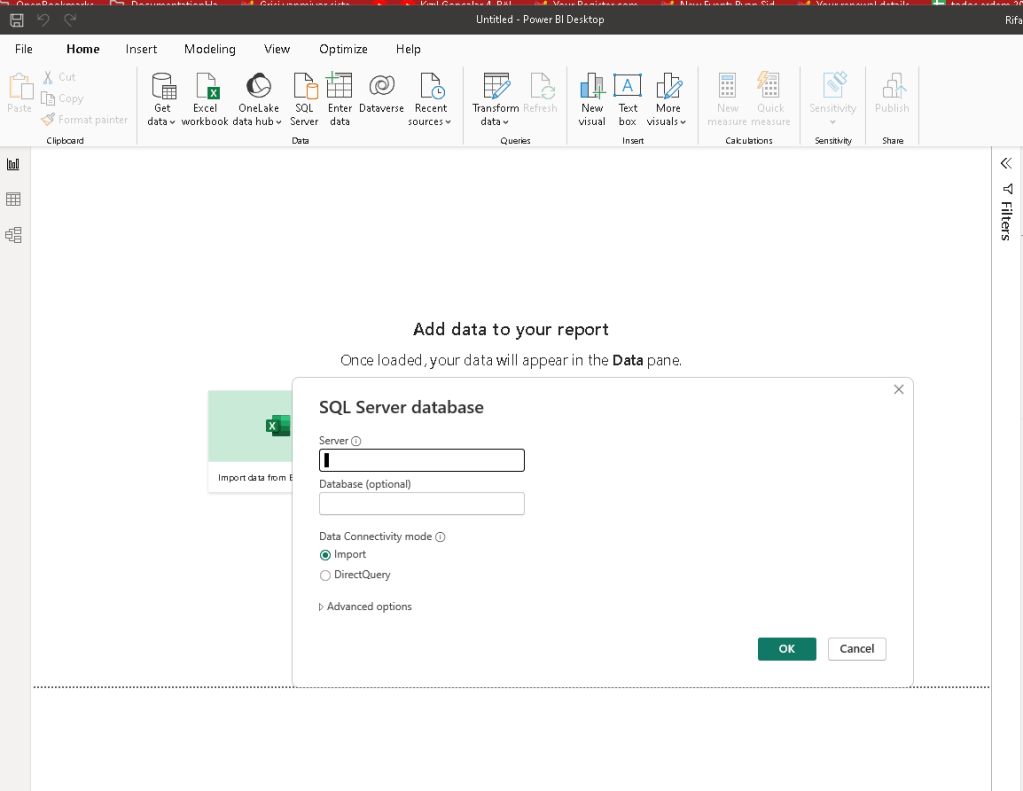Viewport: 1023px width, 791px height.
Task: Select the Format painter tool
Action: [85, 119]
